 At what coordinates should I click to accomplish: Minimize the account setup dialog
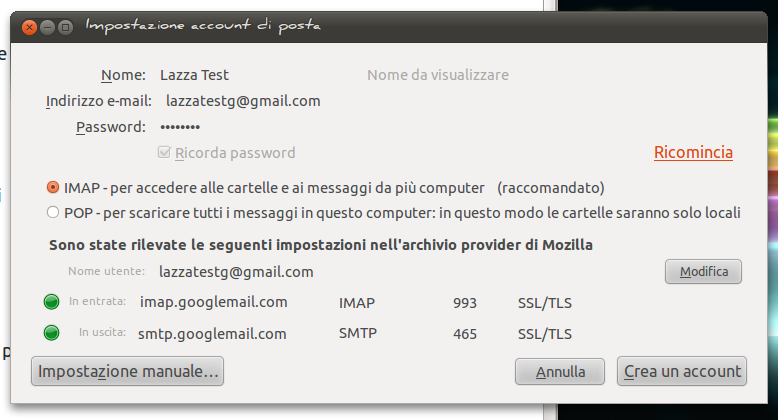click(48, 26)
